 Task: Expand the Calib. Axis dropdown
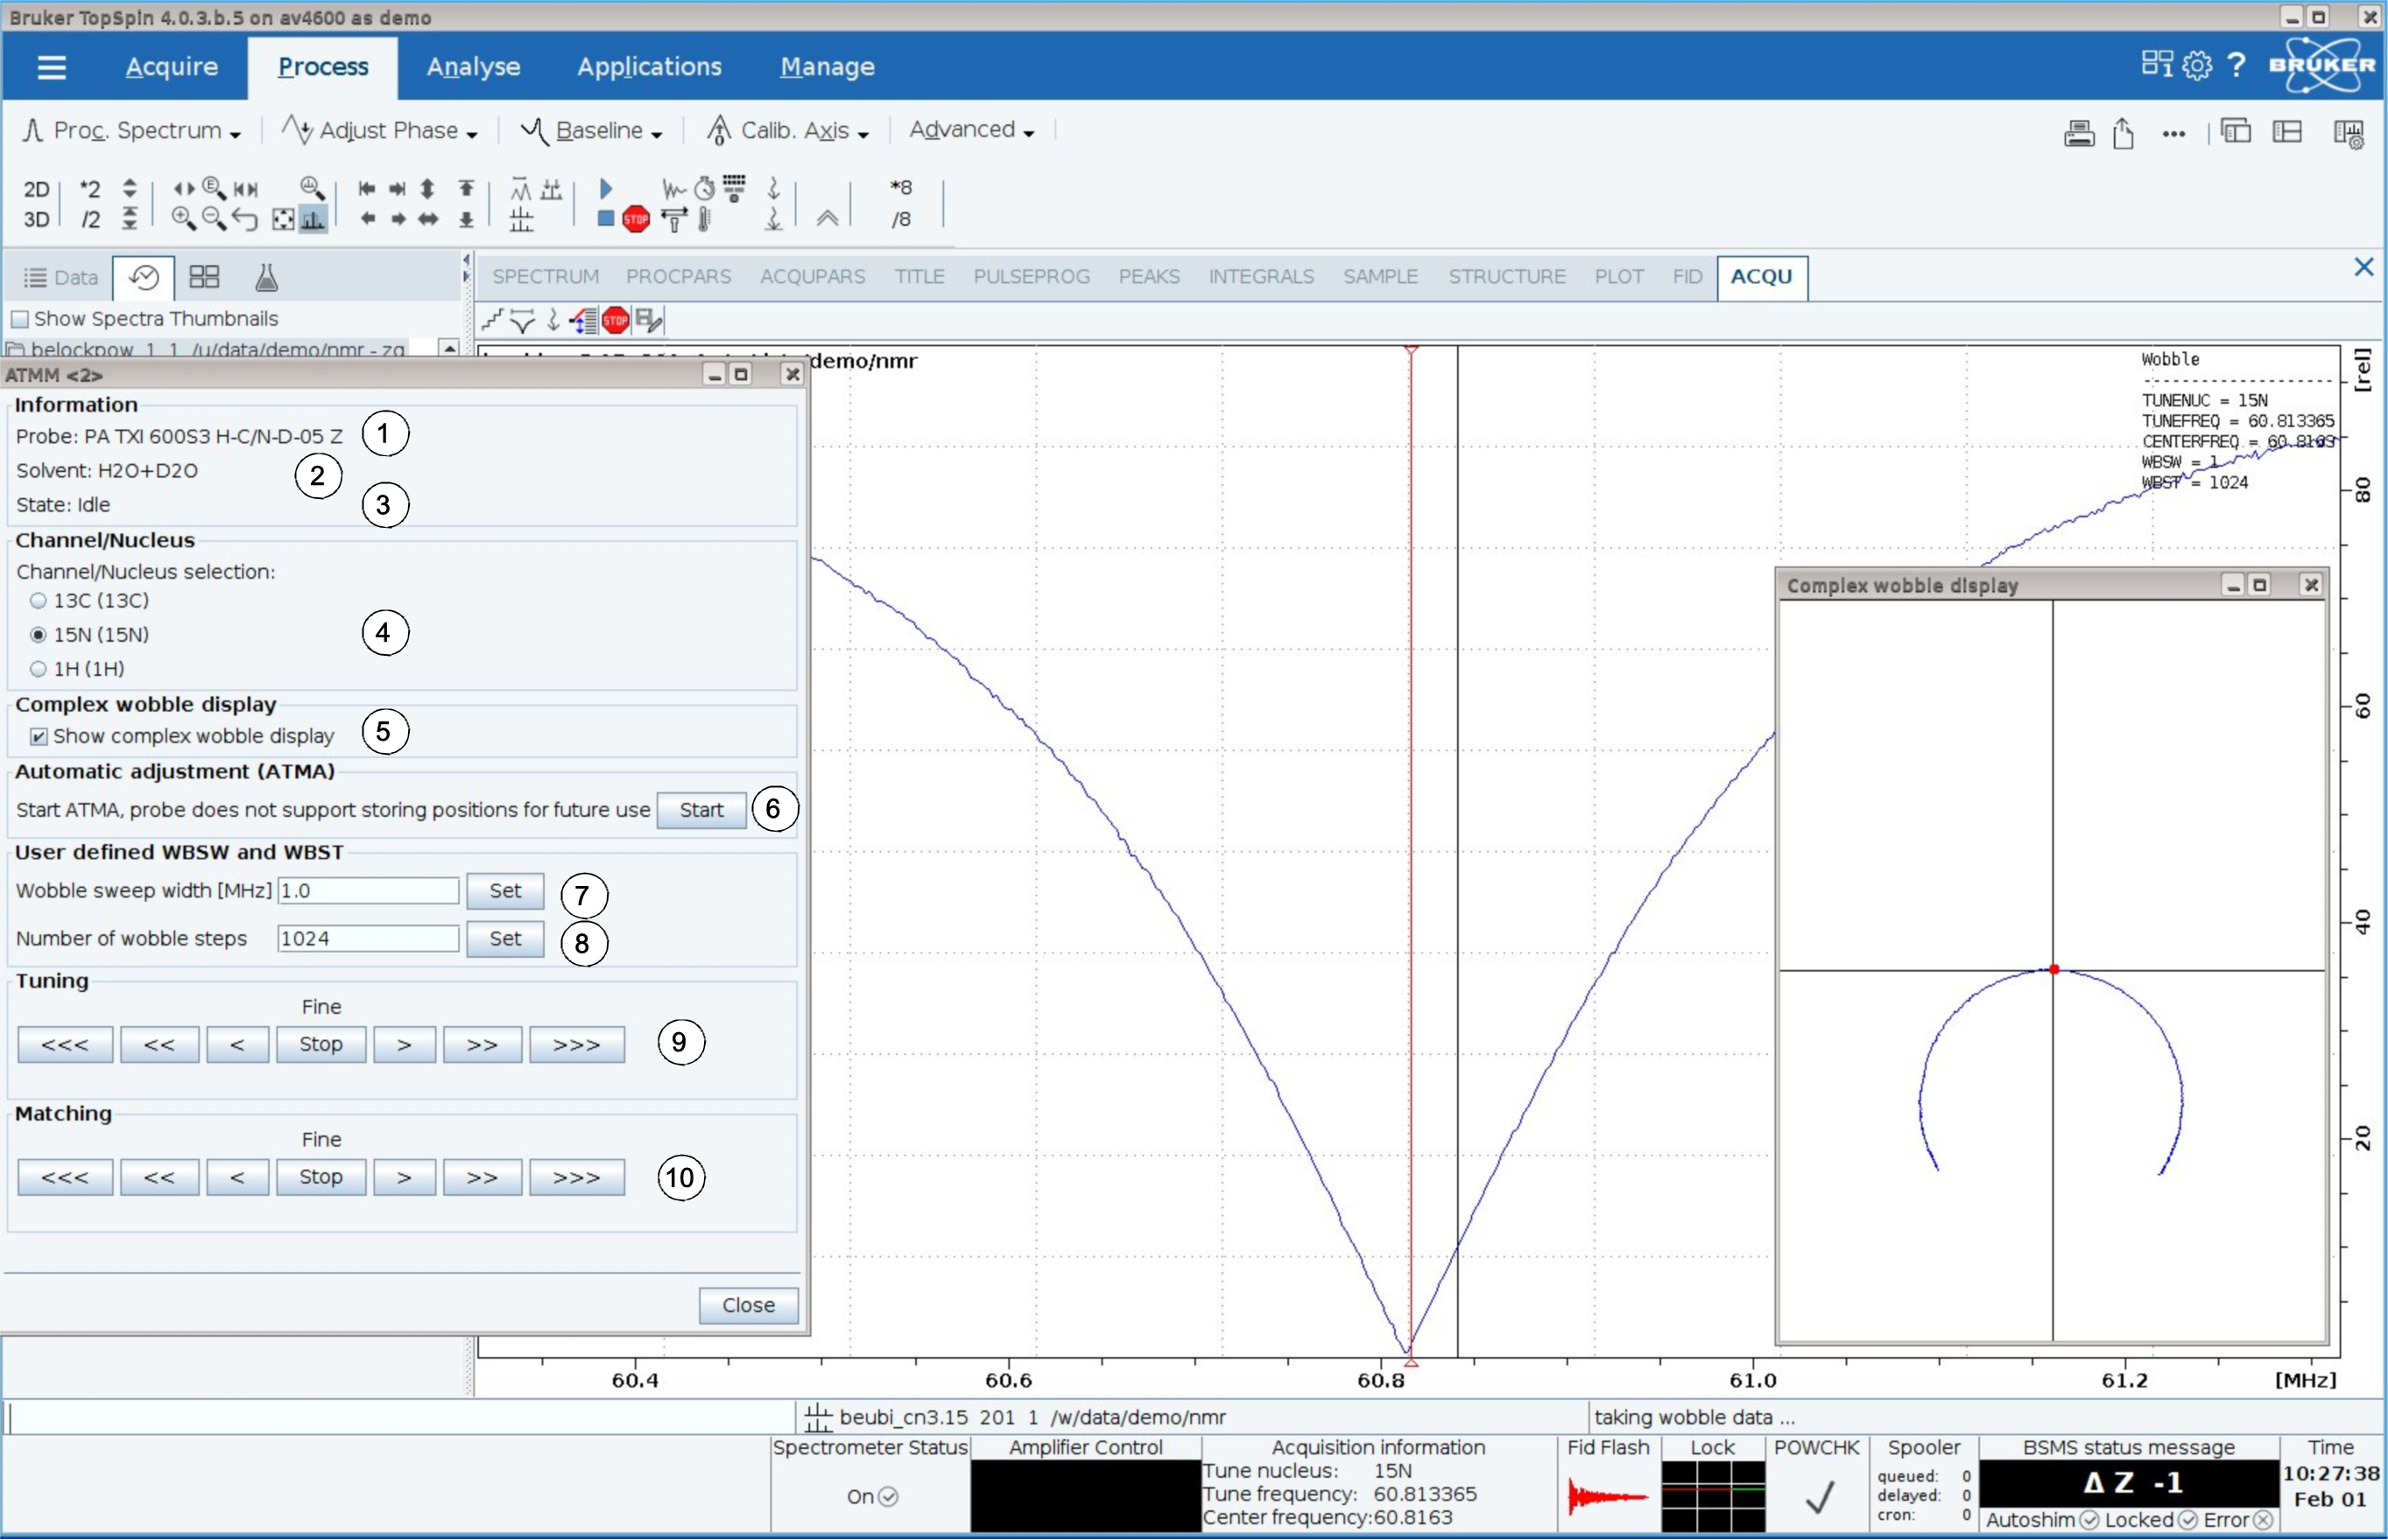(789, 130)
